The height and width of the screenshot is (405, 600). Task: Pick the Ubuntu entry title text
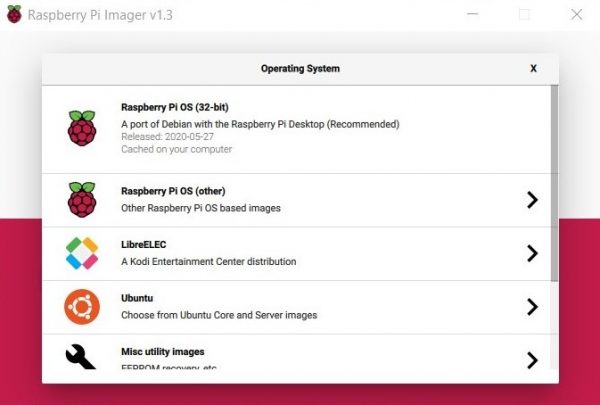point(140,298)
